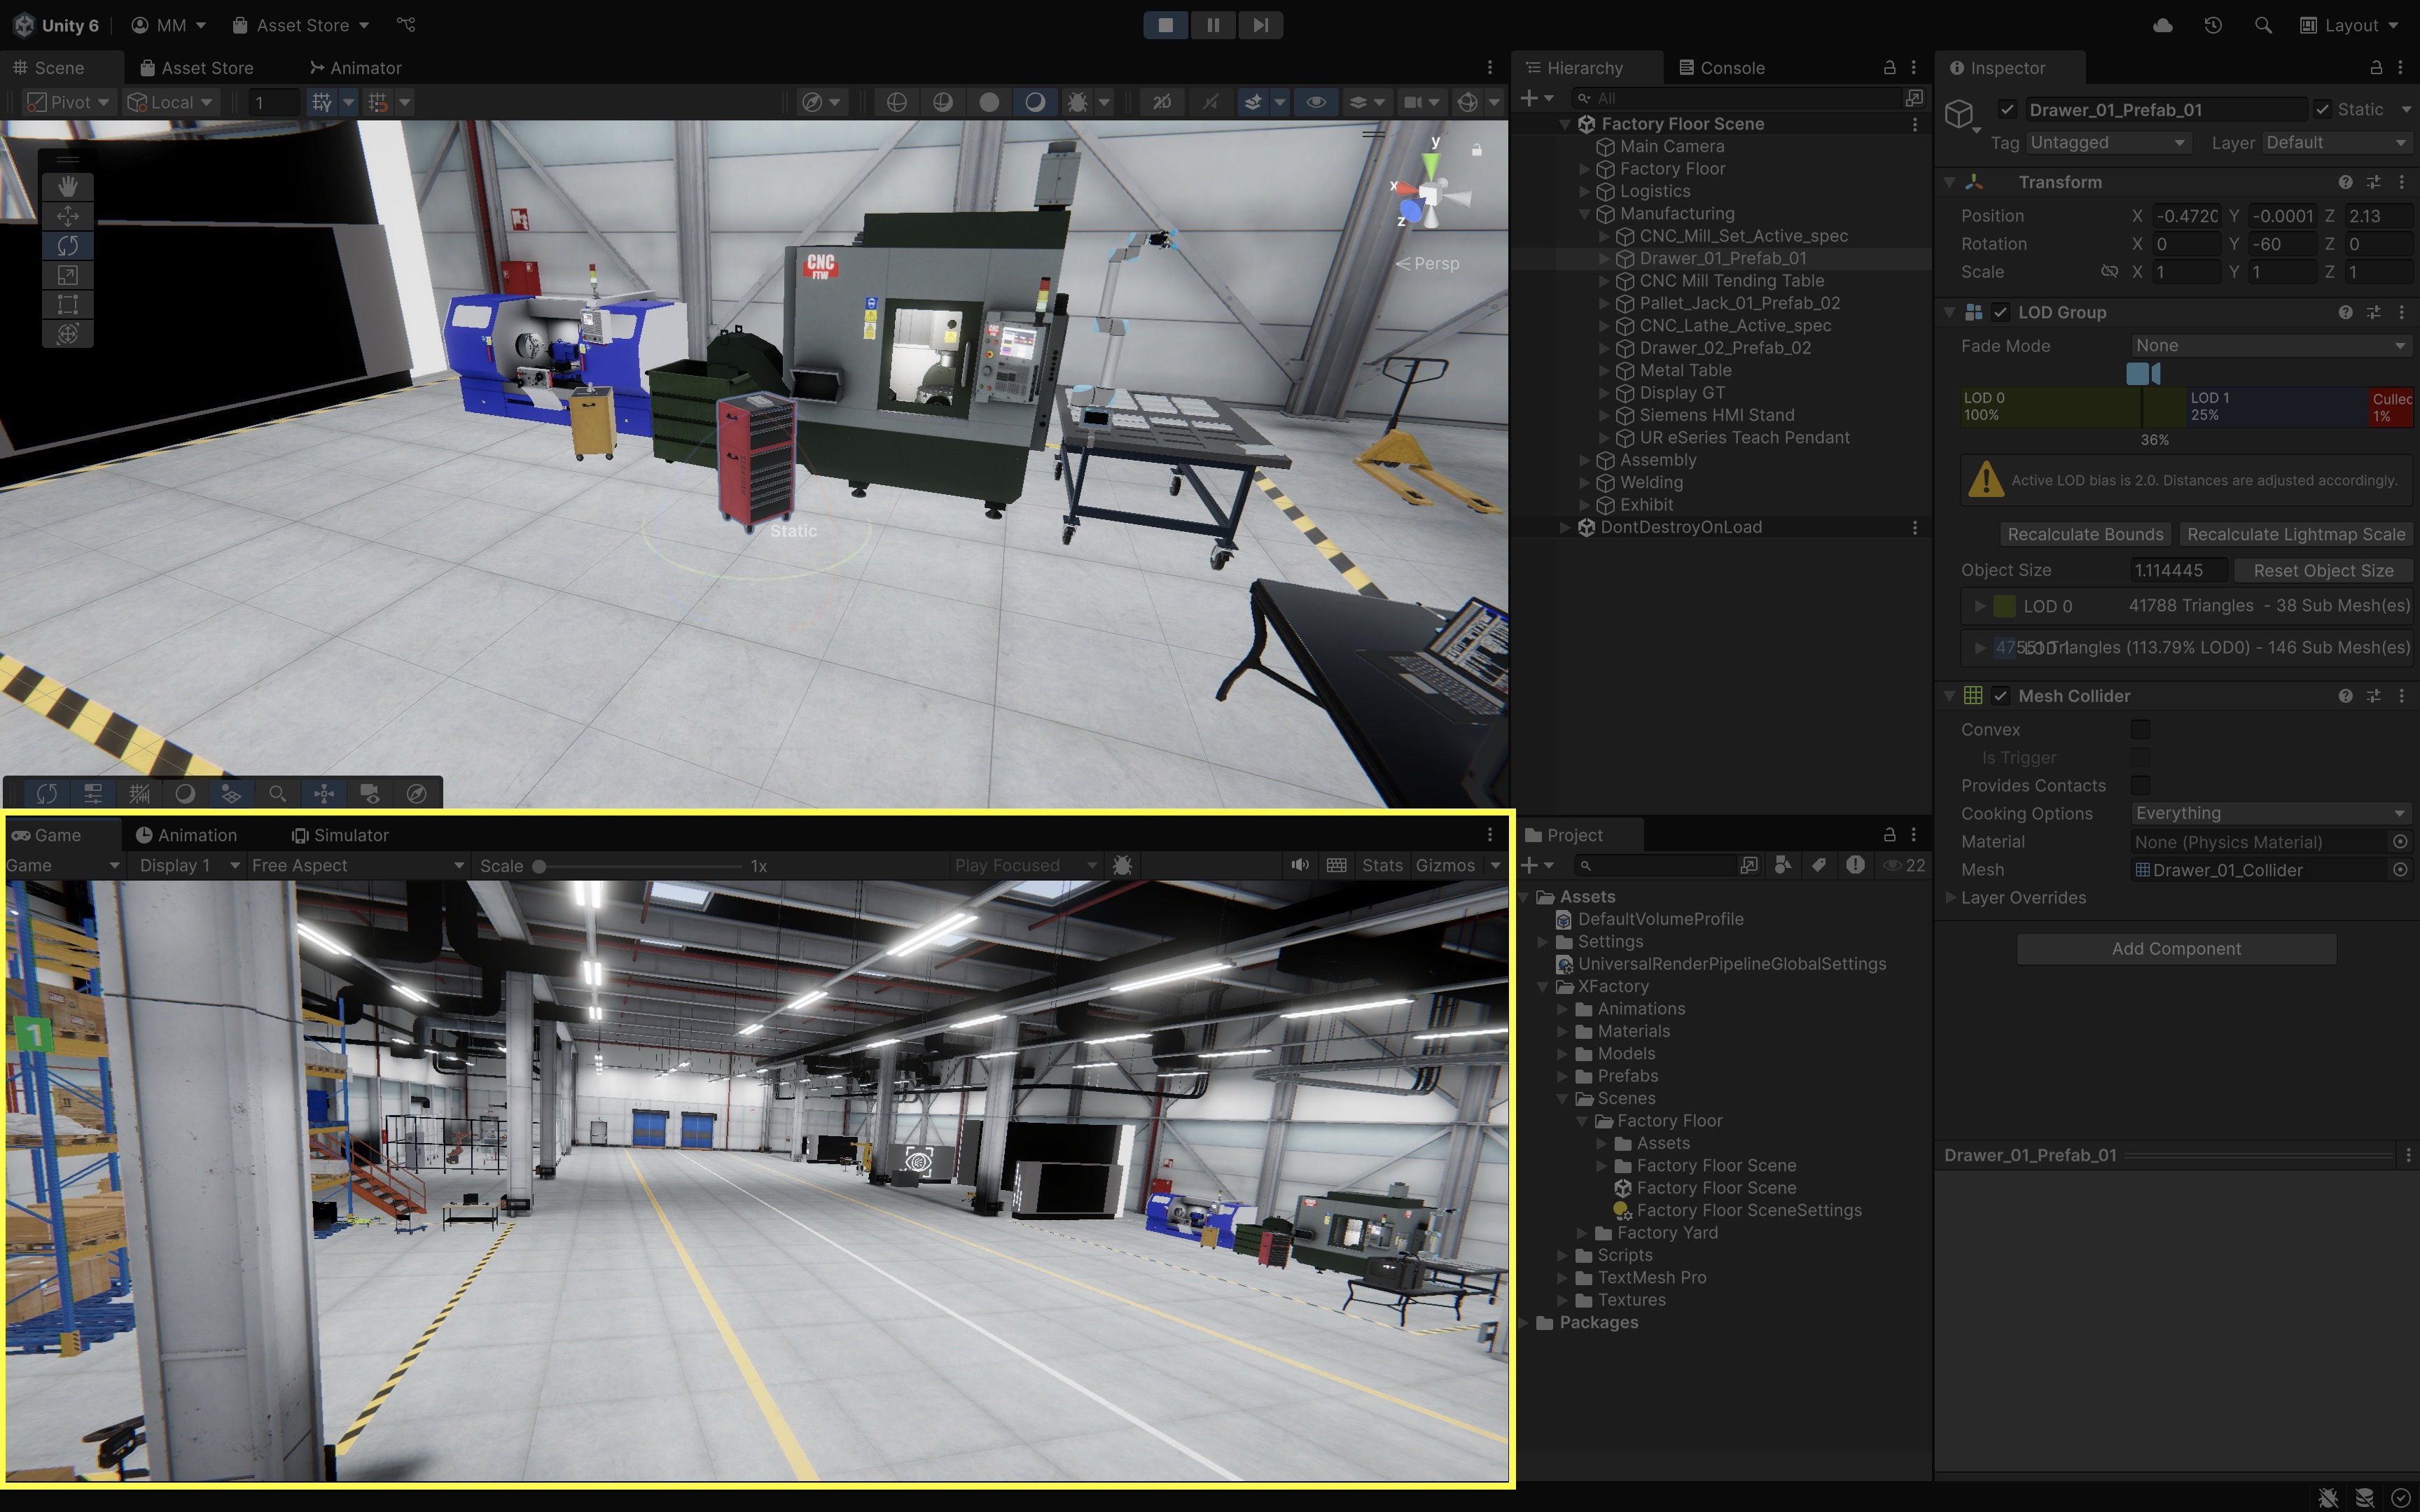Click the Recalculate Bounds button
This screenshot has width=2420, height=1512.
[2085, 534]
